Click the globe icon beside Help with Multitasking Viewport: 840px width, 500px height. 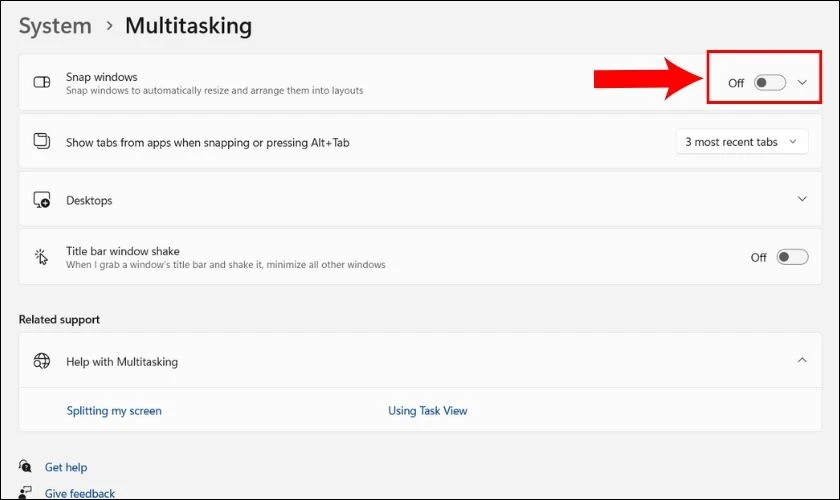pyautogui.click(x=42, y=361)
